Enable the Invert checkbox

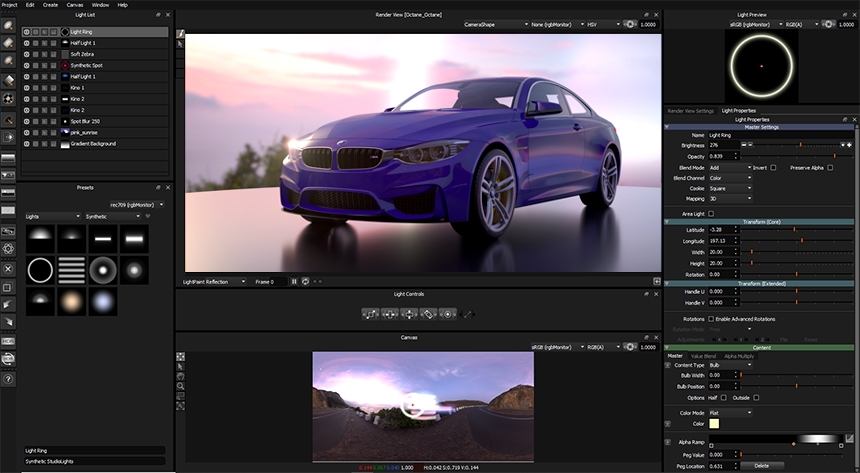point(773,167)
